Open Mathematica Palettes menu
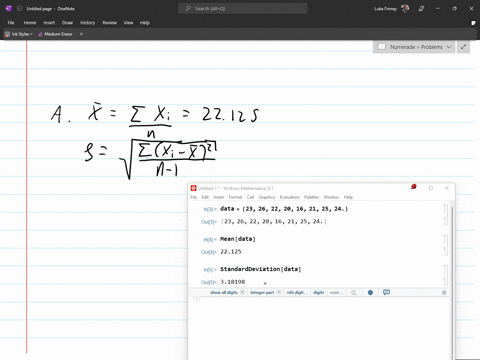The width and height of the screenshot is (480, 360). [x=311, y=197]
